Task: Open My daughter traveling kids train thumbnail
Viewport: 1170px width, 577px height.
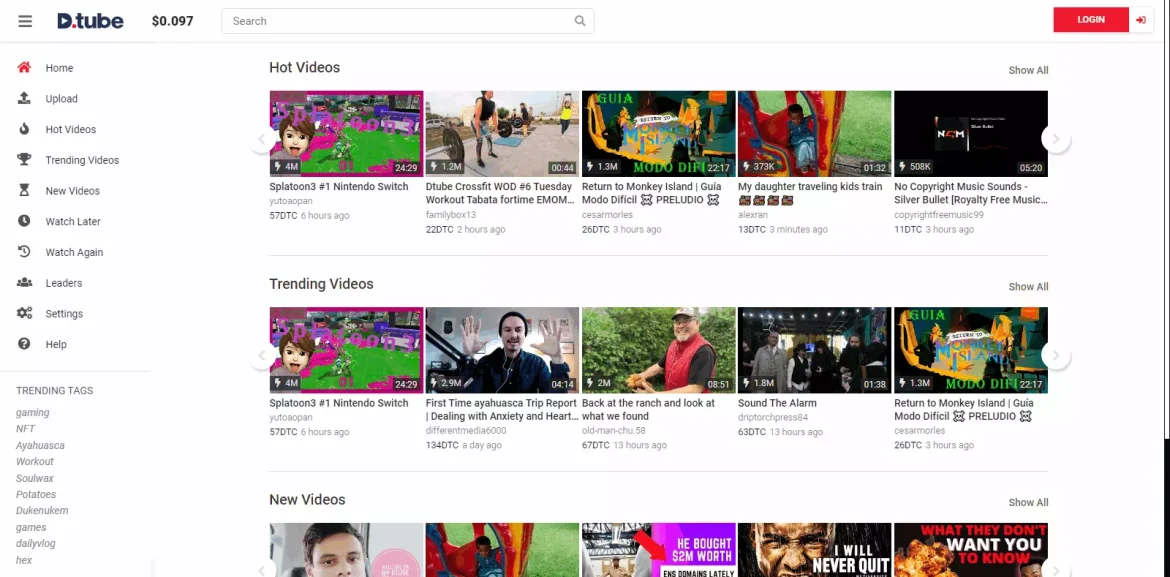Action: [x=814, y=134]
